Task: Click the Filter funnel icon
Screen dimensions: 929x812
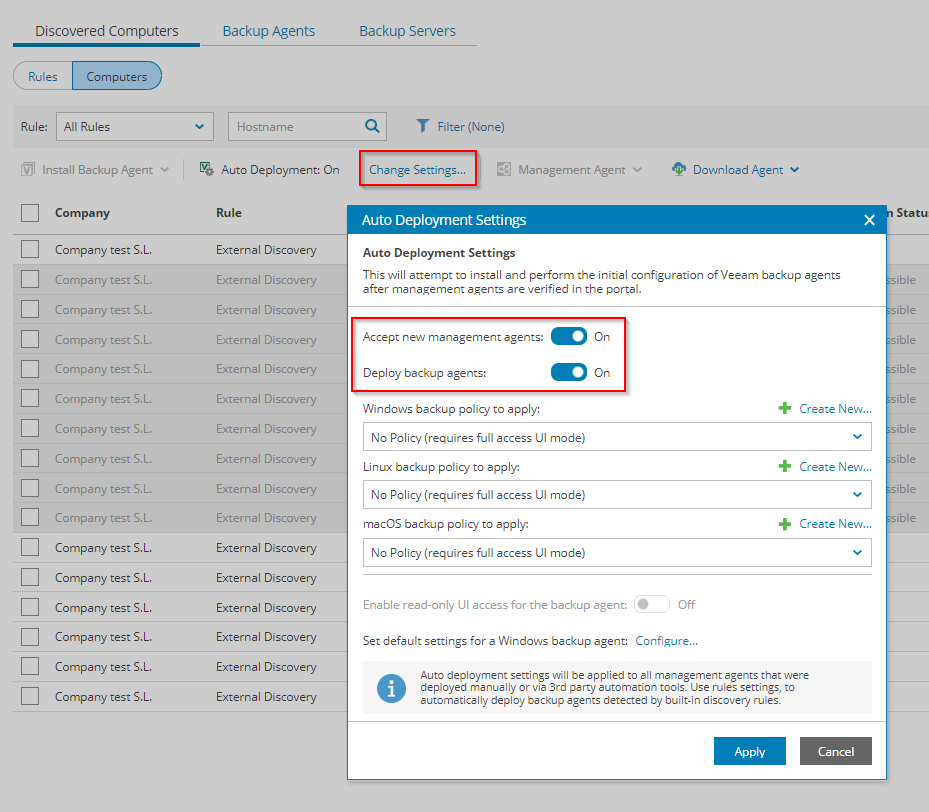Action: 423,126
